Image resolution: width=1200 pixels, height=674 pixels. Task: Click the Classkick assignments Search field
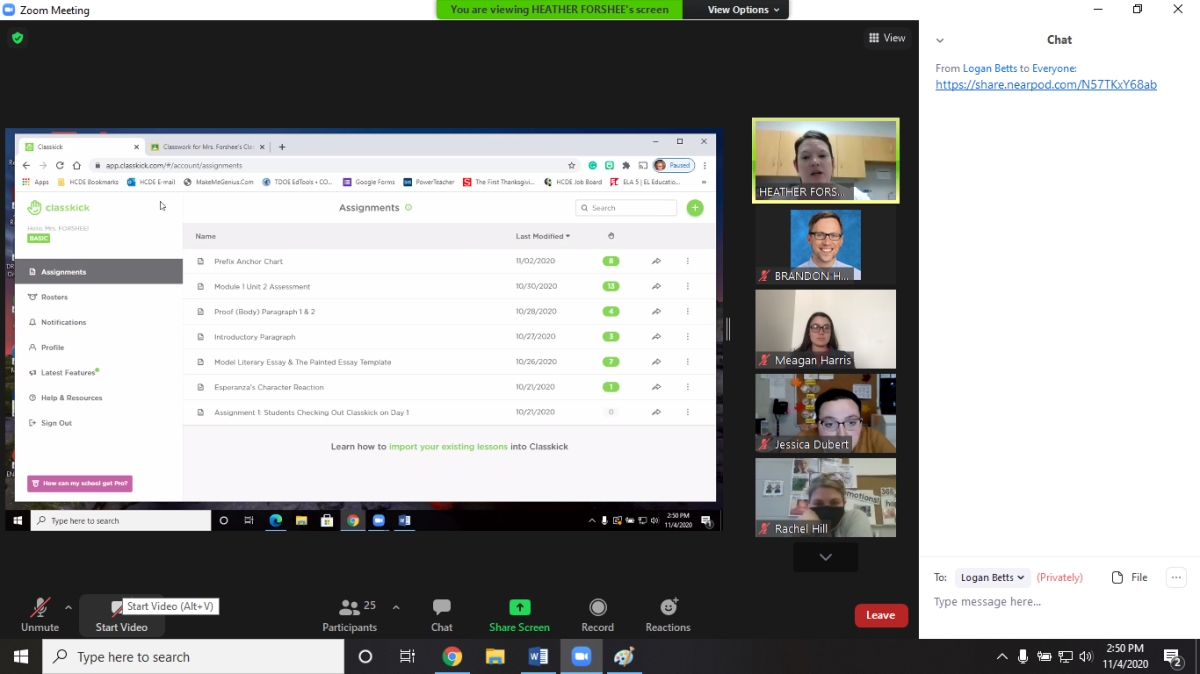coord(626,208)
